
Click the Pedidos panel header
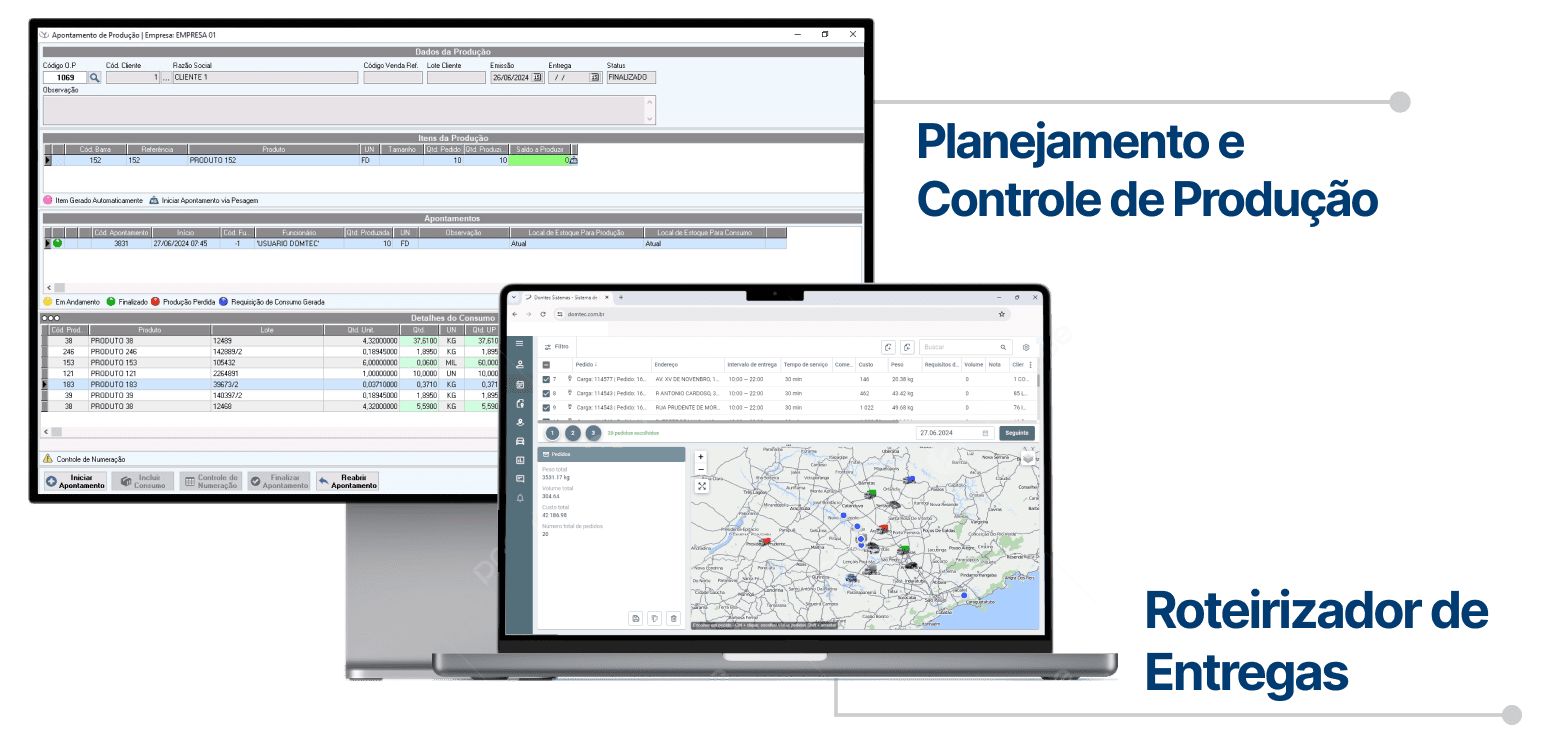tap(611, 454)
